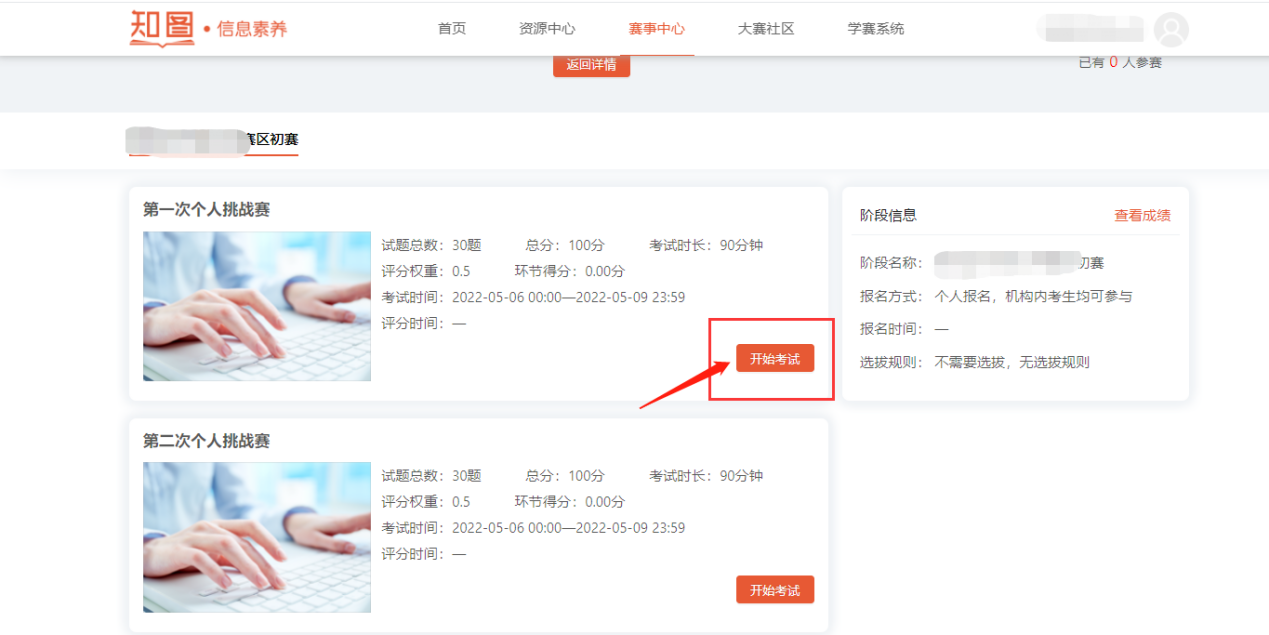Select the 赛事中心 navigation tab
Viewport: 1269px width, 635px height.
pos(656,29)
